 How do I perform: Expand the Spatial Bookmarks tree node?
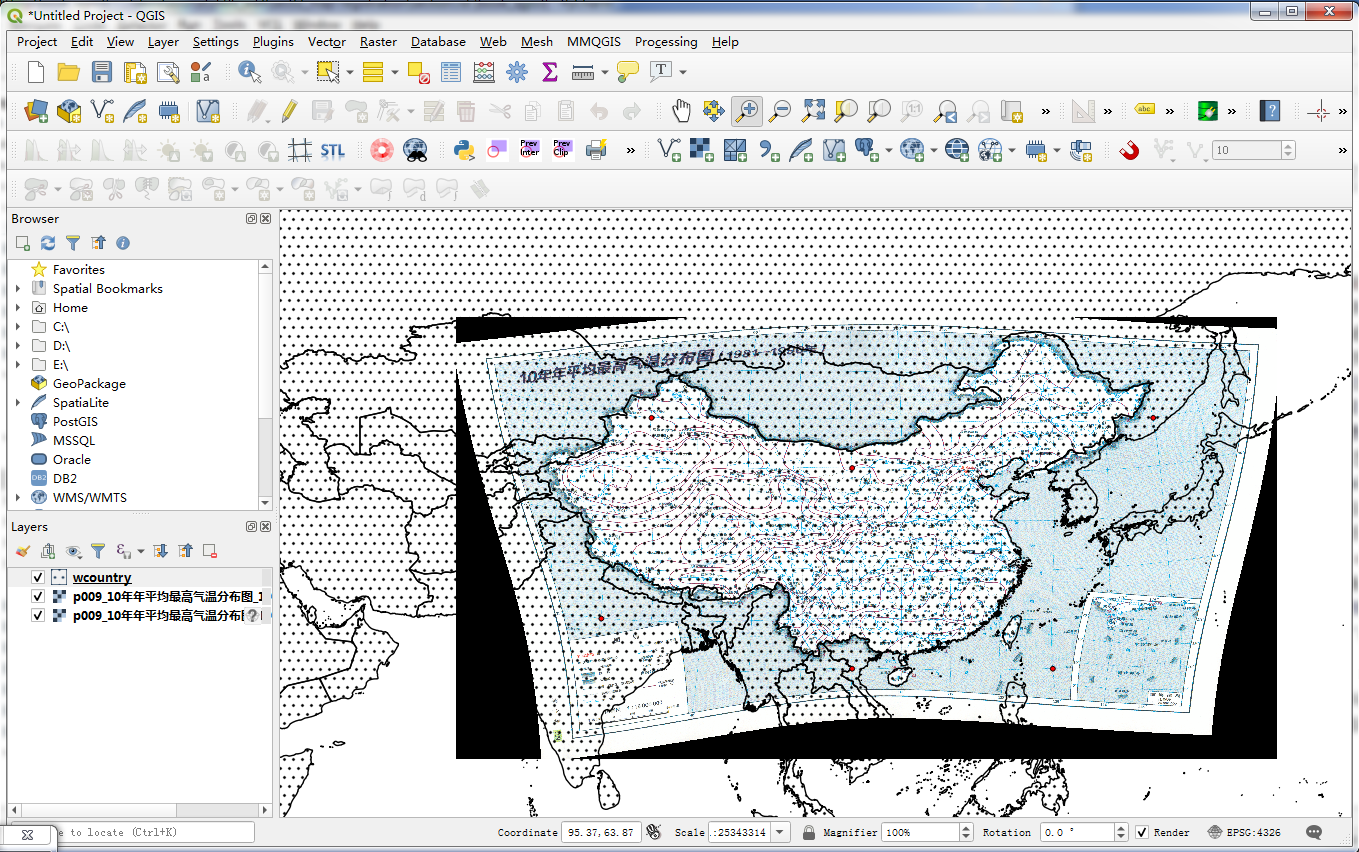18,288
